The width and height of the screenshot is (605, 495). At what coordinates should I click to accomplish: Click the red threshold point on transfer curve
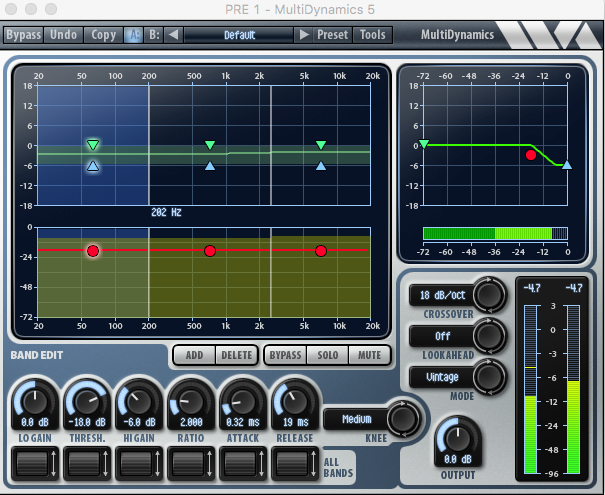(x=531, y=155)
